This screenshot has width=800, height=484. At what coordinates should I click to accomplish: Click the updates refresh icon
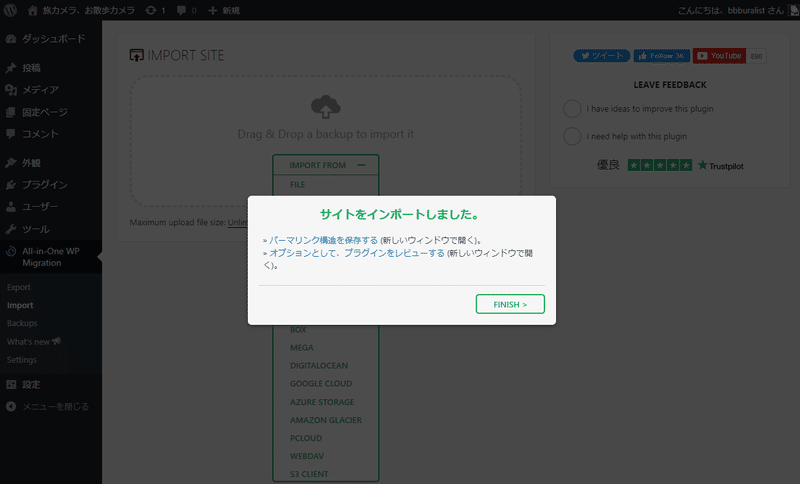pyautogui.click(x=151, y=10)
